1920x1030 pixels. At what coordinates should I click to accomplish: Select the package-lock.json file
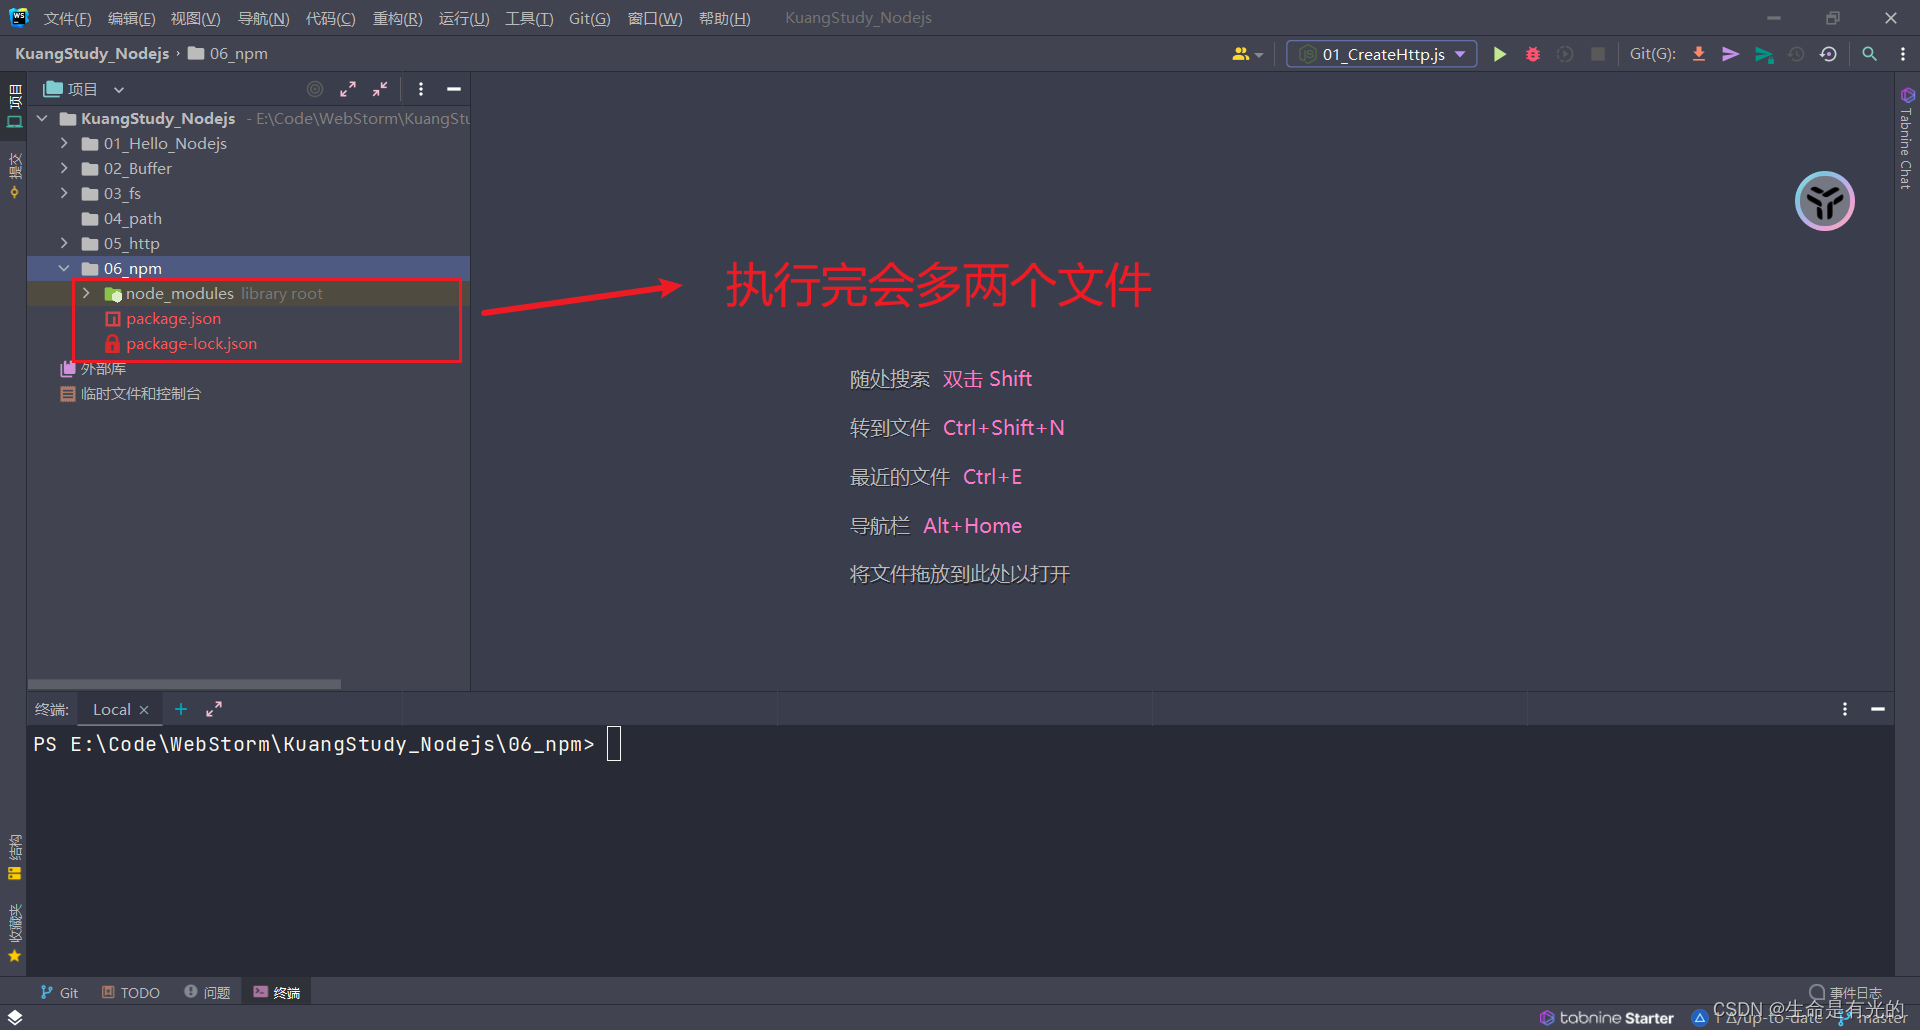191,343
